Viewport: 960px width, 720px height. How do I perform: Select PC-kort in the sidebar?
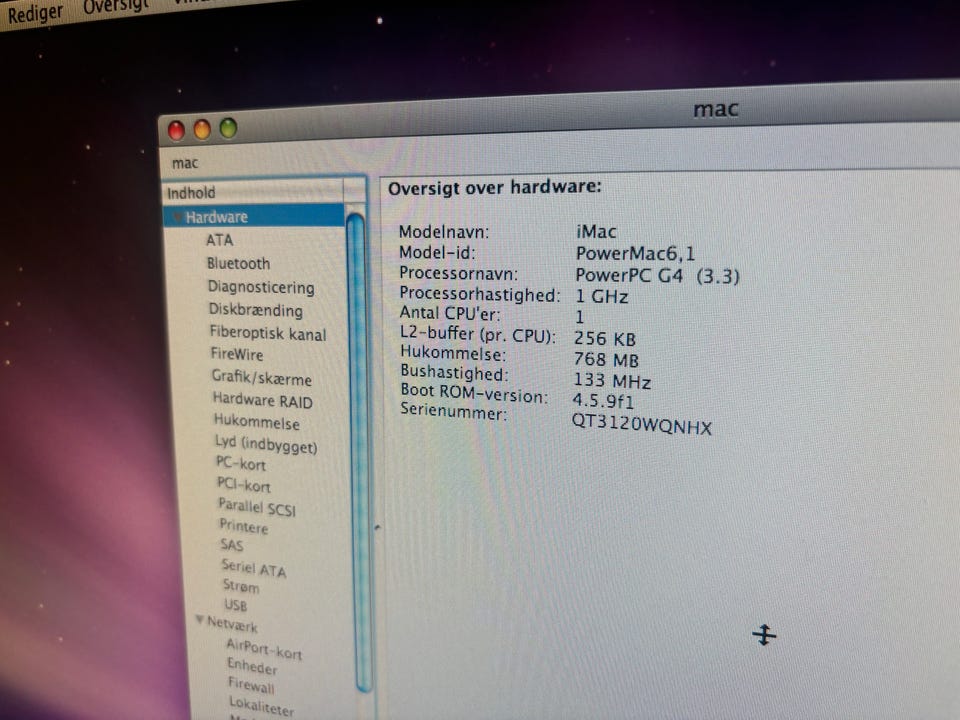[x=241, y=463]
